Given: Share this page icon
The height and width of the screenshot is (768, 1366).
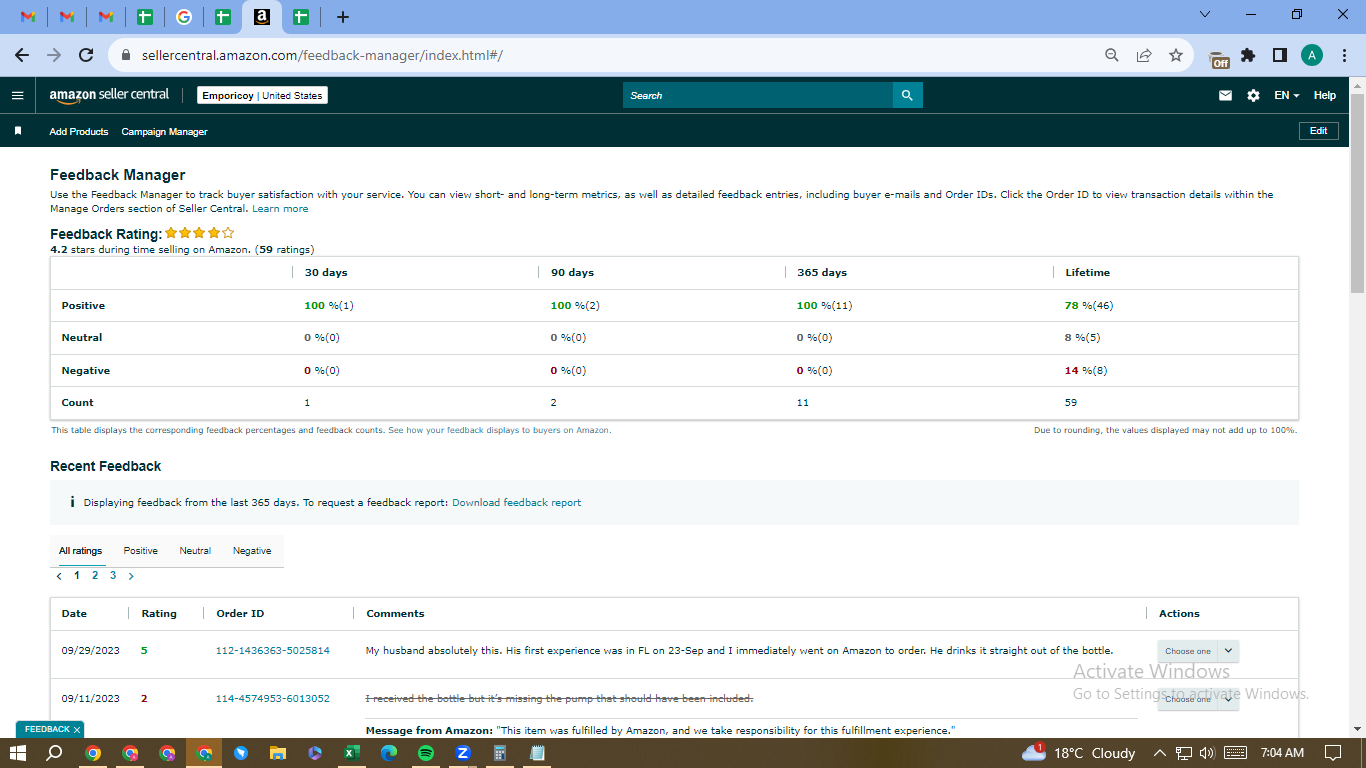Looking at the screenshot, I should pos(1144,55).
